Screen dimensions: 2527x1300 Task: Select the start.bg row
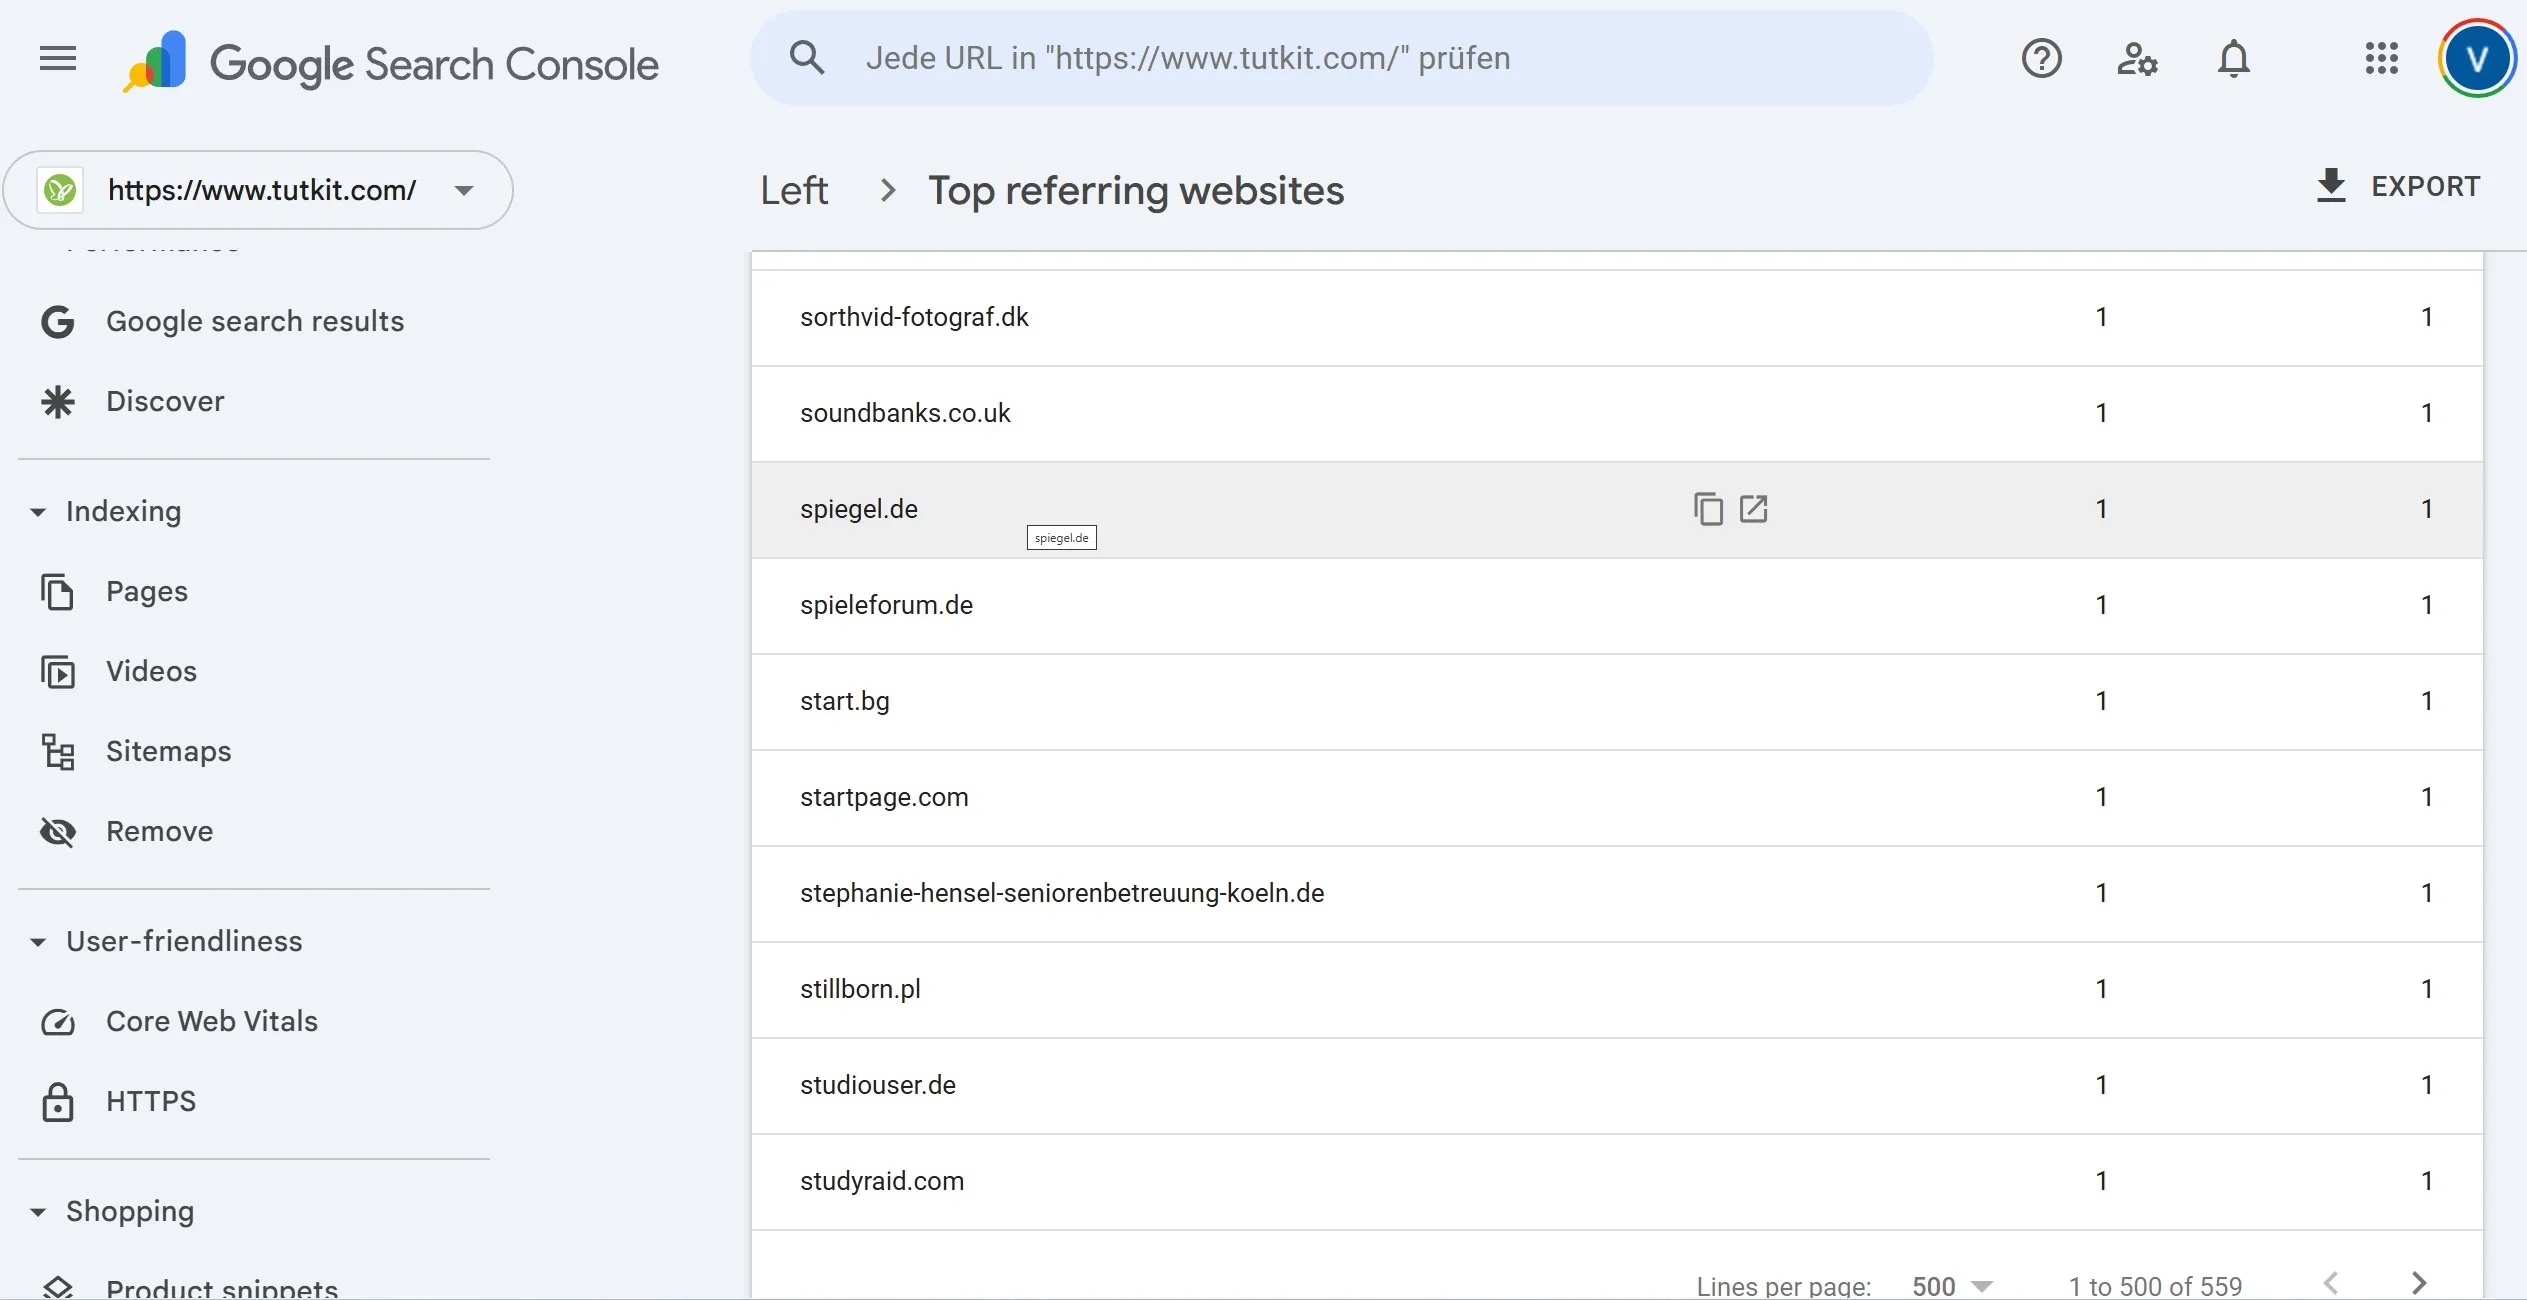[x=1617, y=701]
